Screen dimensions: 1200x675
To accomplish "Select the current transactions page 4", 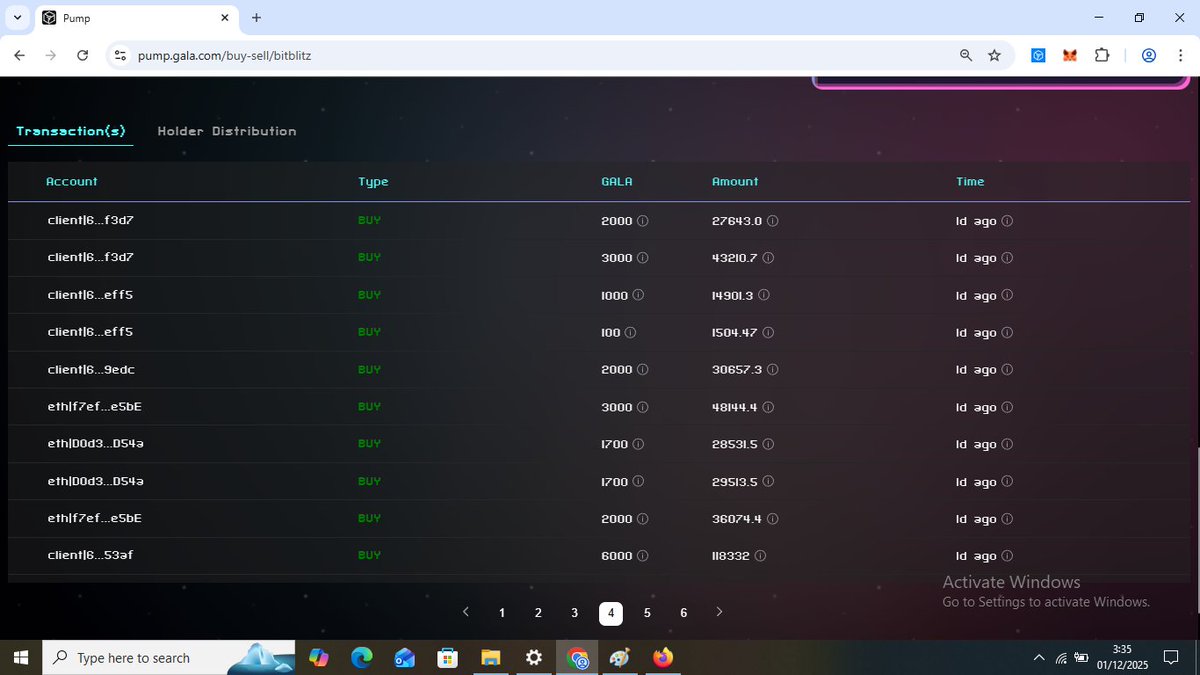I will click(611, 614).
